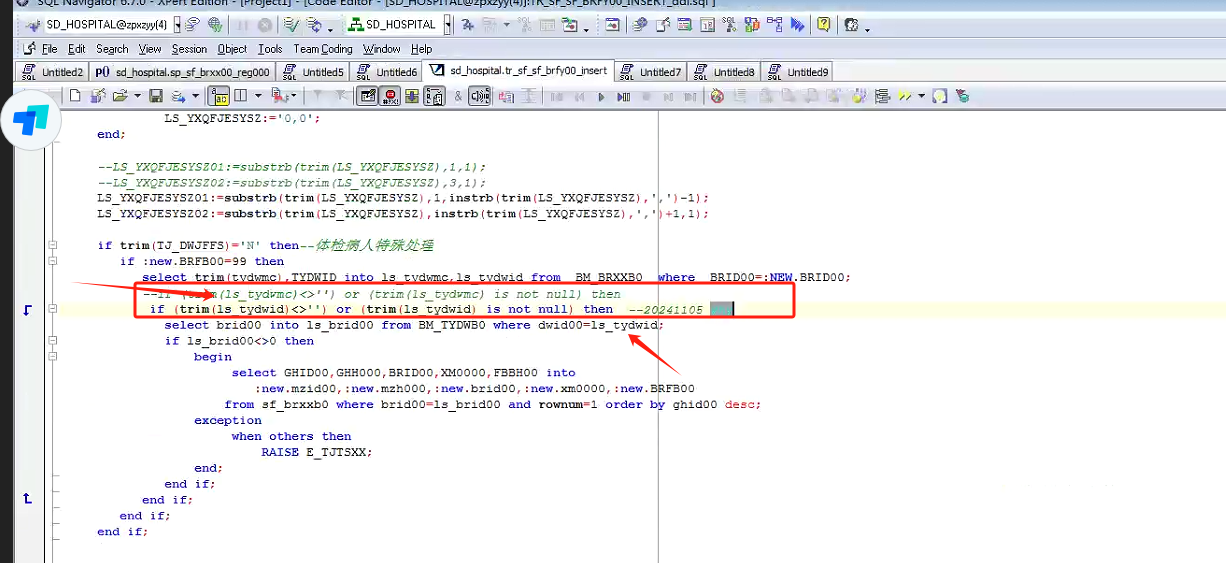The height and width of the screenshot is (563, 1226).
Task: Click the Open file folder icon
Action: coord(119,96)
